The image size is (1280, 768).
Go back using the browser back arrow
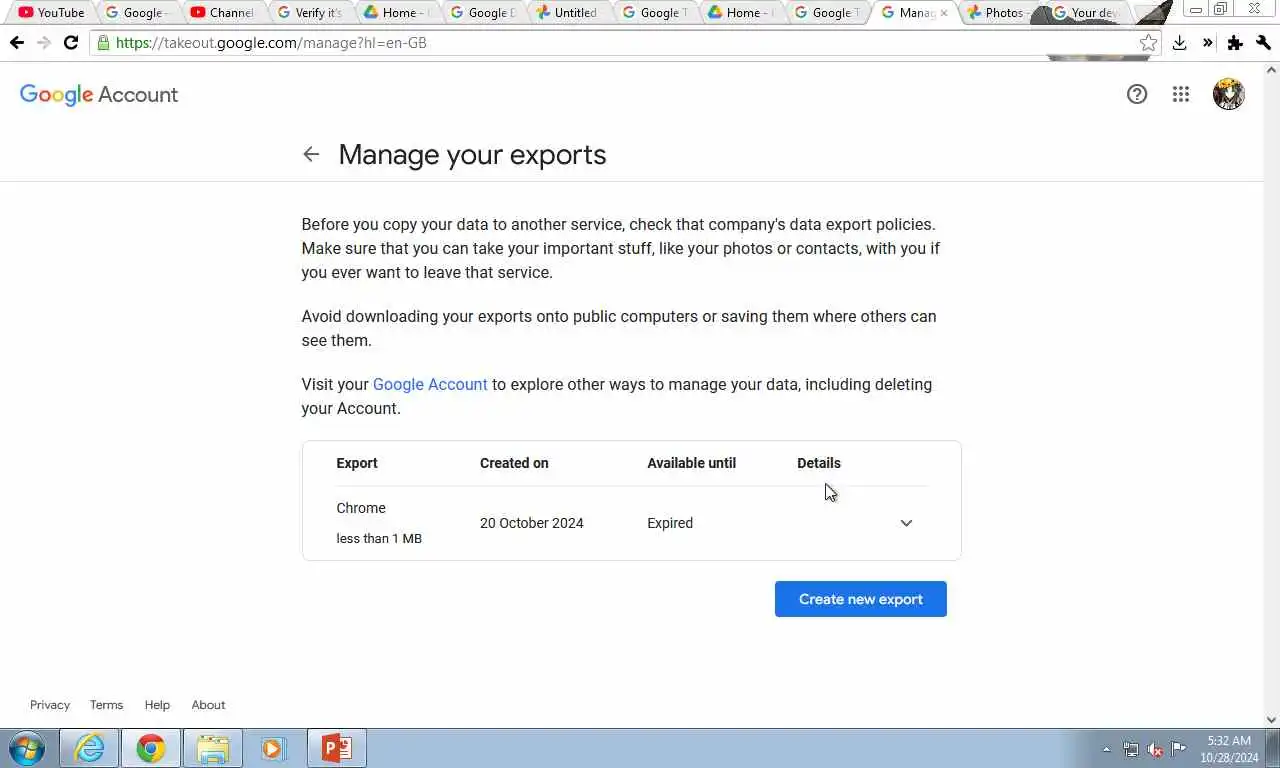(16, 43)
